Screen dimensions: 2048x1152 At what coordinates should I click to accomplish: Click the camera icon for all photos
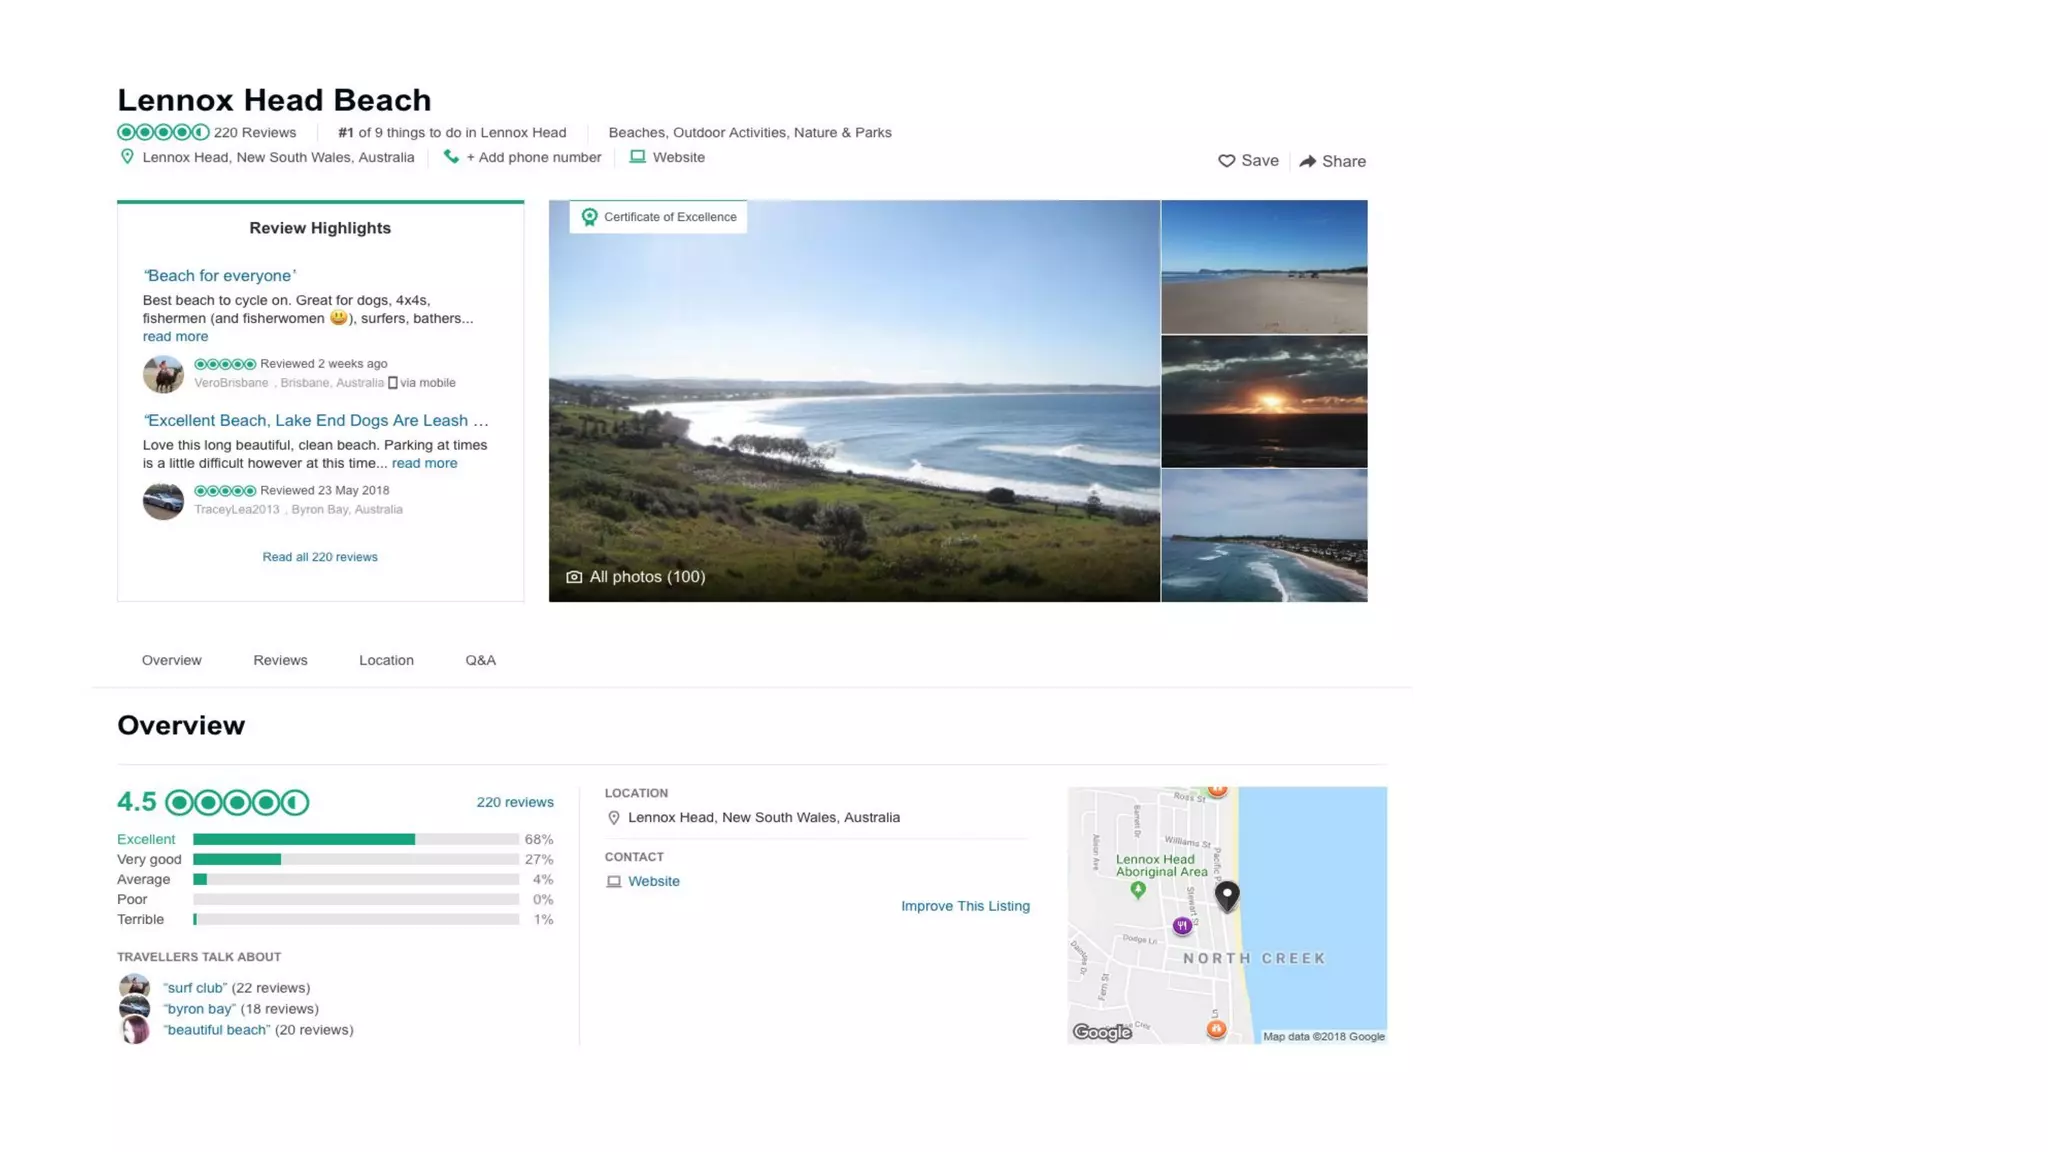coord(574,577)
